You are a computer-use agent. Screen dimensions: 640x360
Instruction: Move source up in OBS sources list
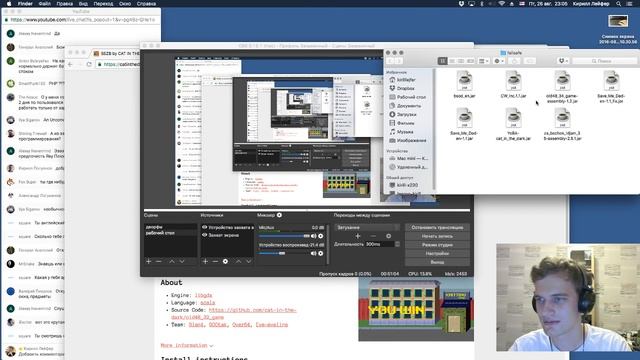pyautogui.click(x=238, y=261)
